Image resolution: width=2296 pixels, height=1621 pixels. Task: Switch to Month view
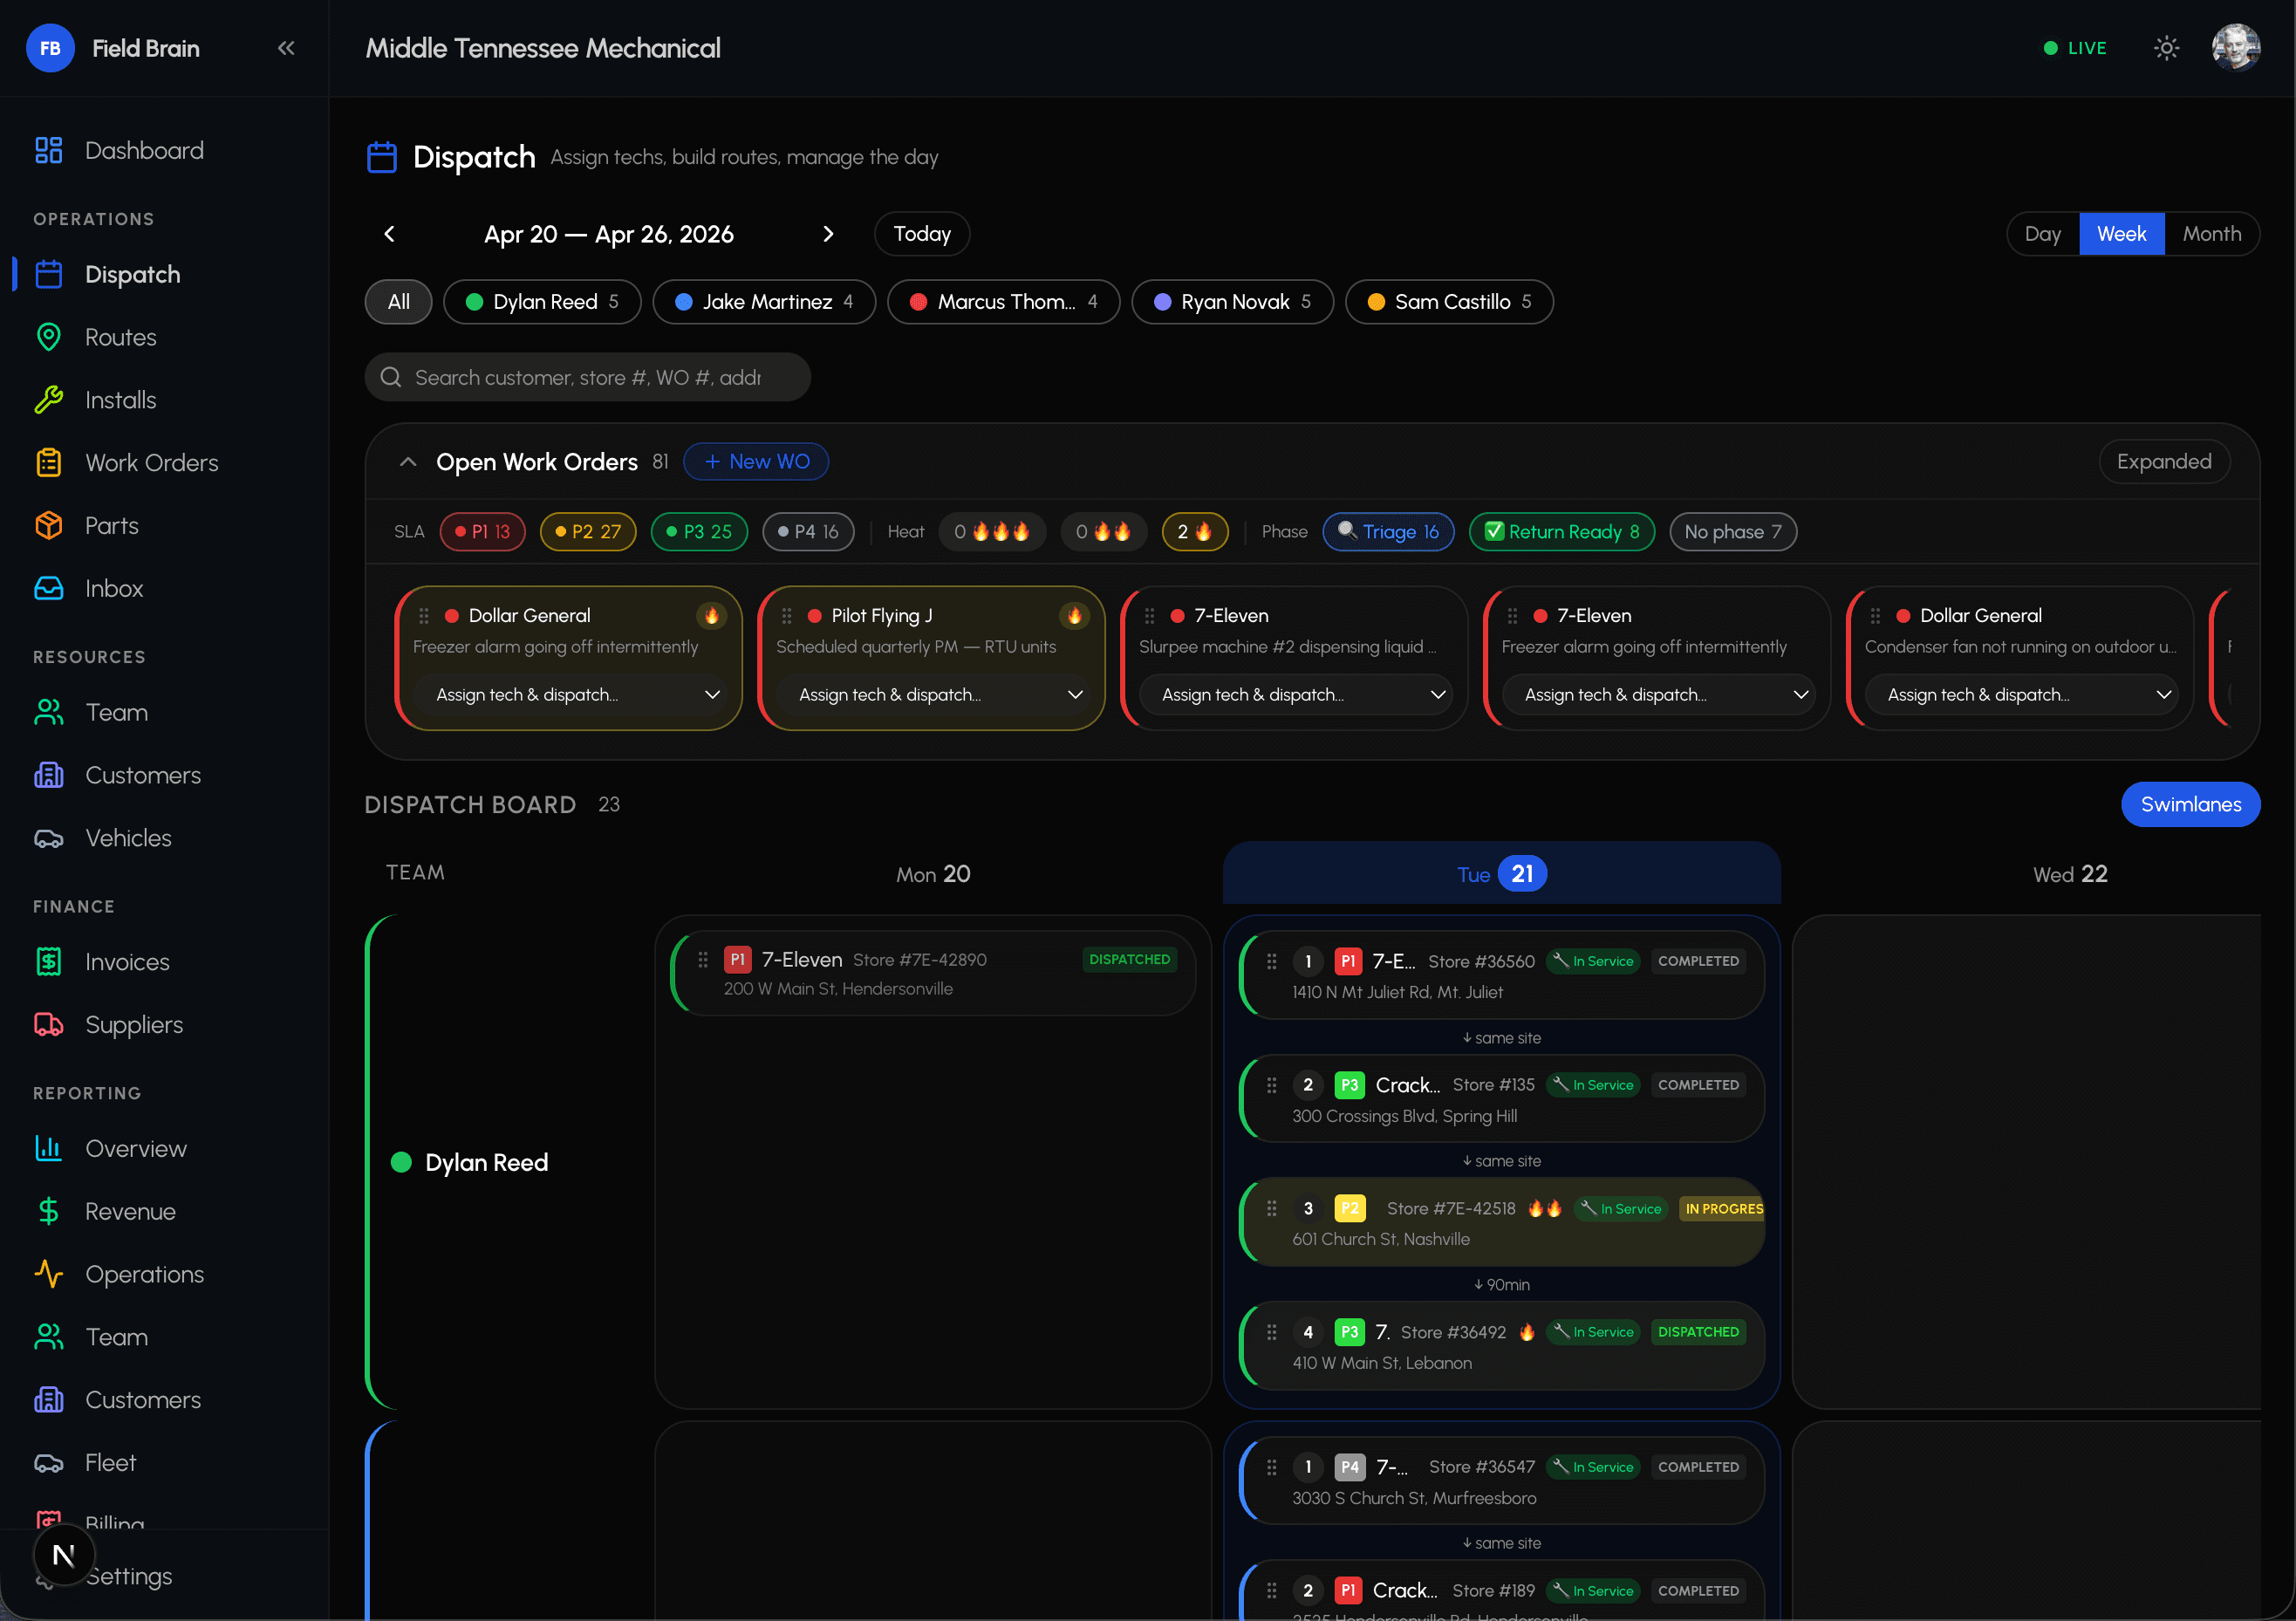tap(2212, 234)
